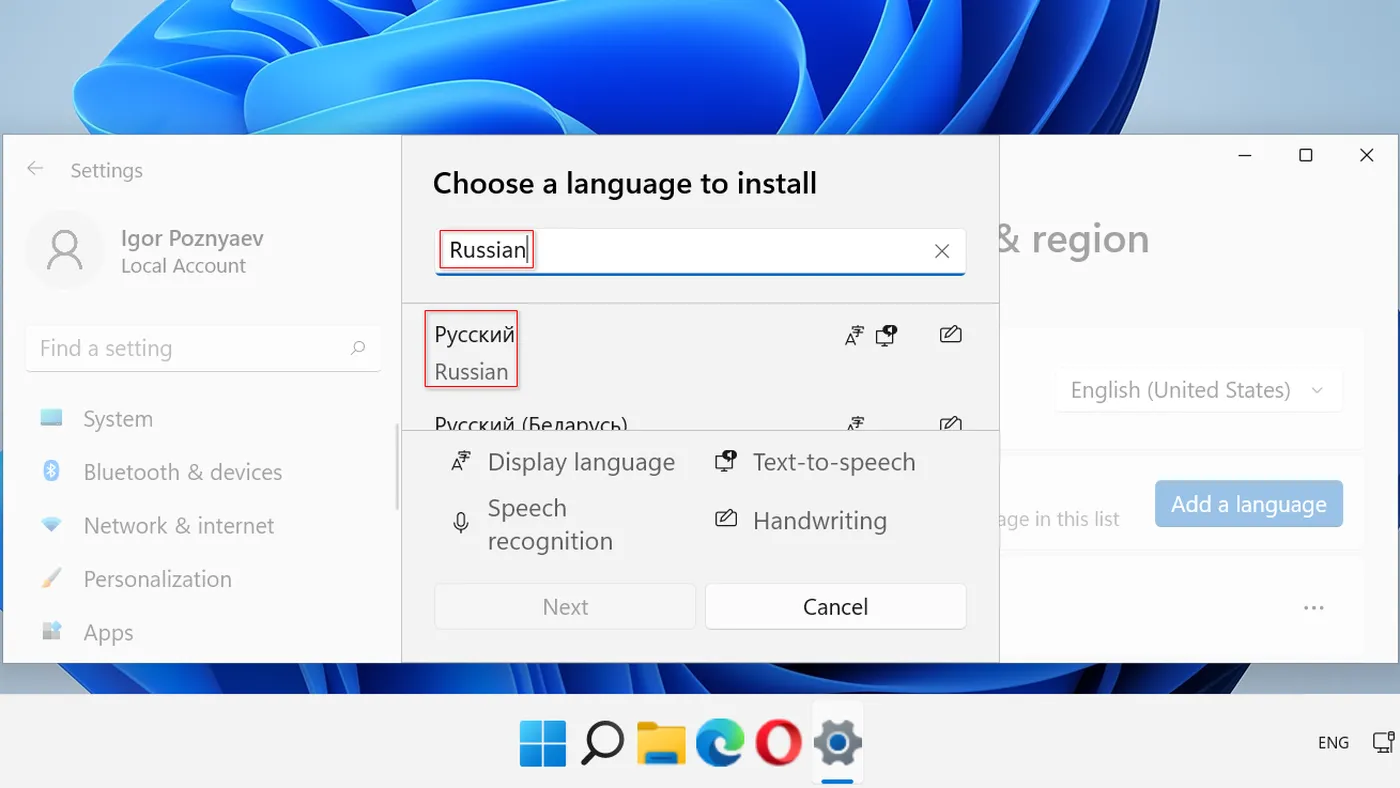This screenshot has height=788, width=1400.
Task: Open File Explorer from the taskbar
Action: [661, 743]
